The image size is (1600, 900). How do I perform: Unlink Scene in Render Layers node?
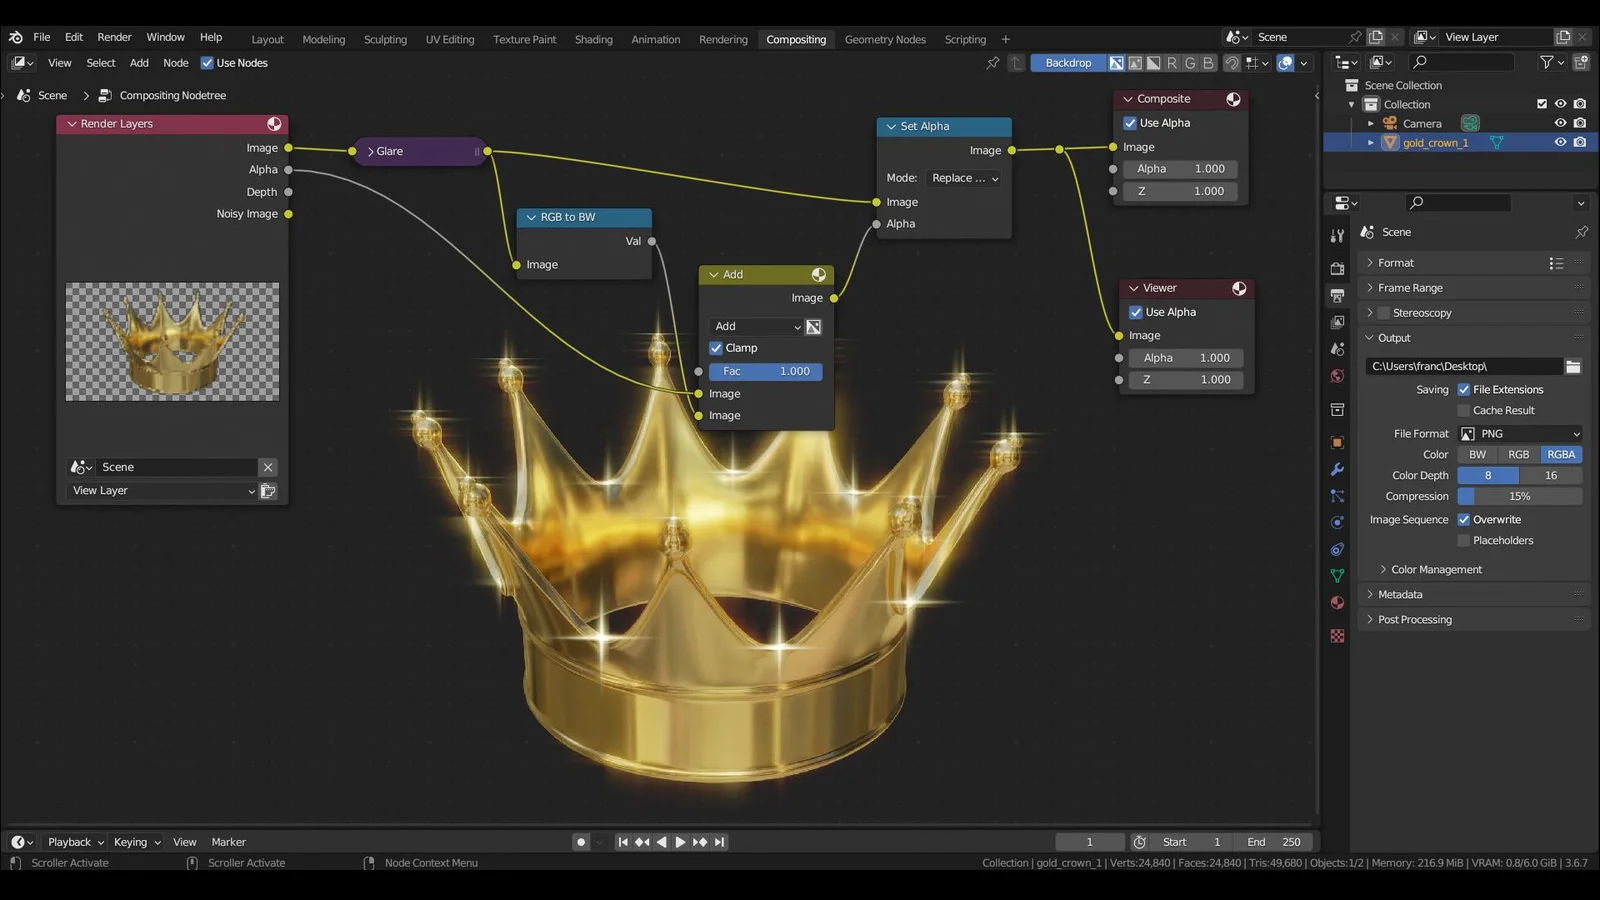pos(268,467)
